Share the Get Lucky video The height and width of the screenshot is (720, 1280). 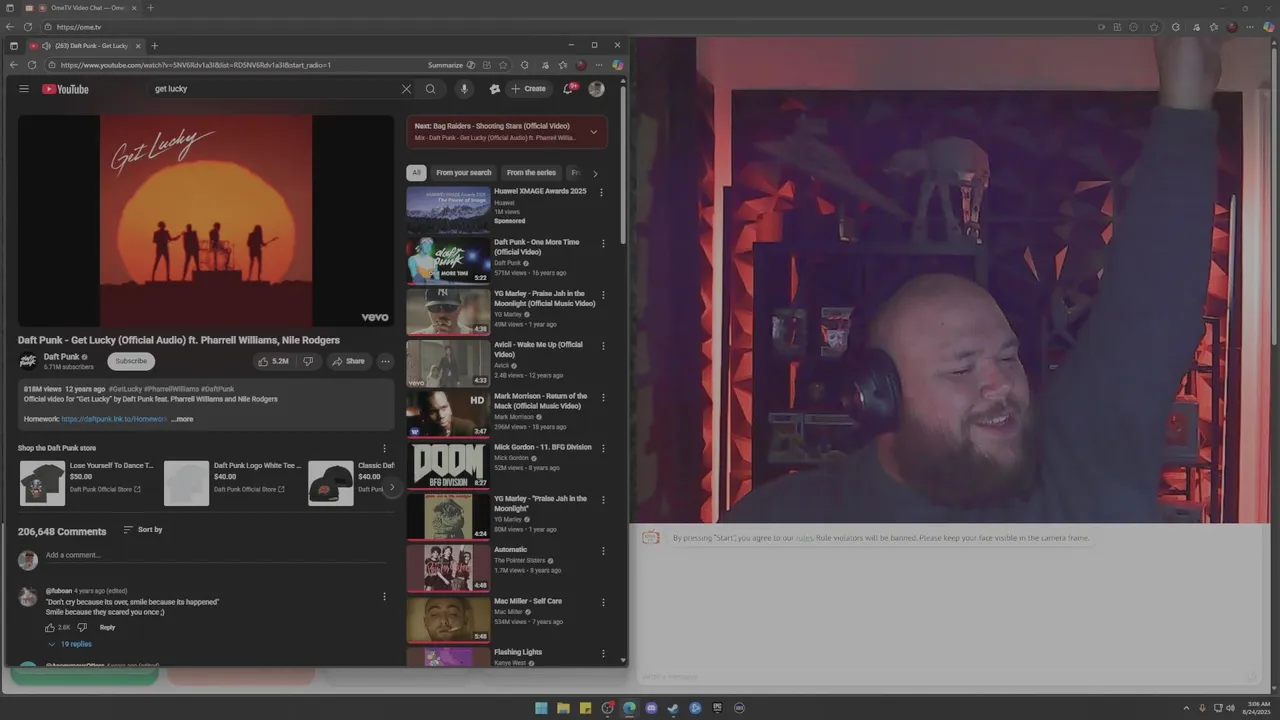[x=348, y=361]
